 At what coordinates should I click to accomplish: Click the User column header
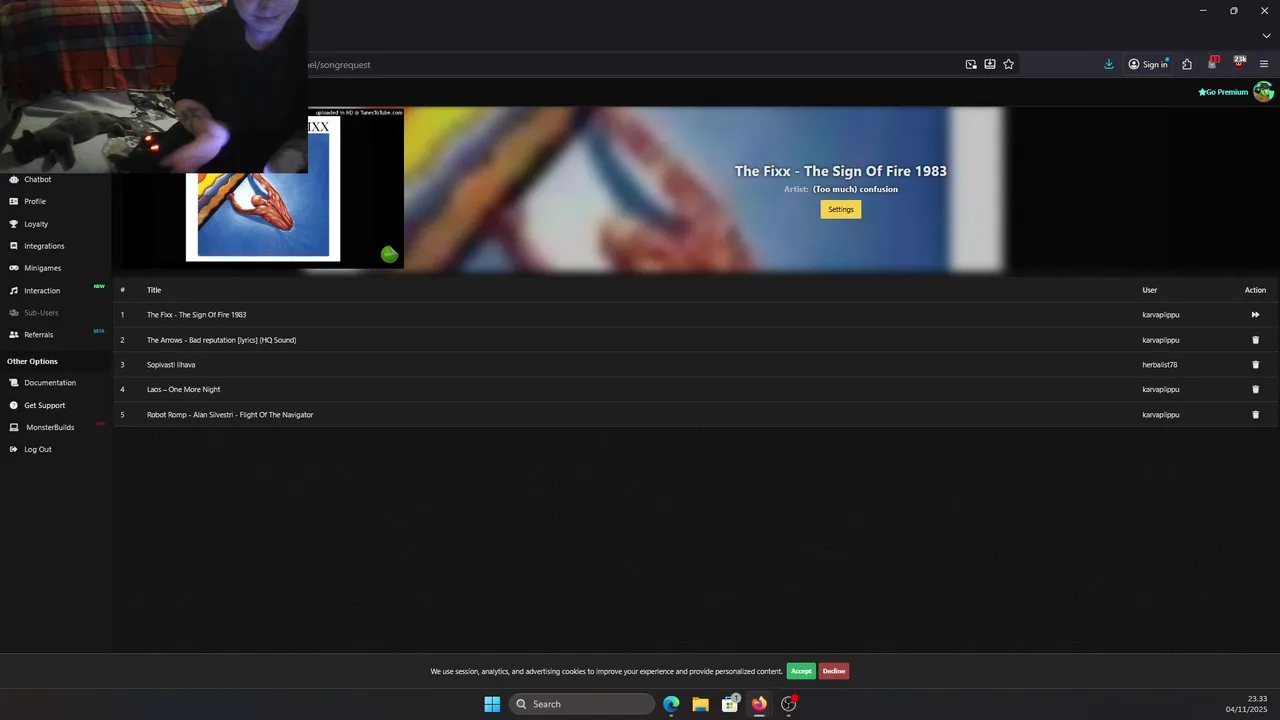coord(1150,290)
